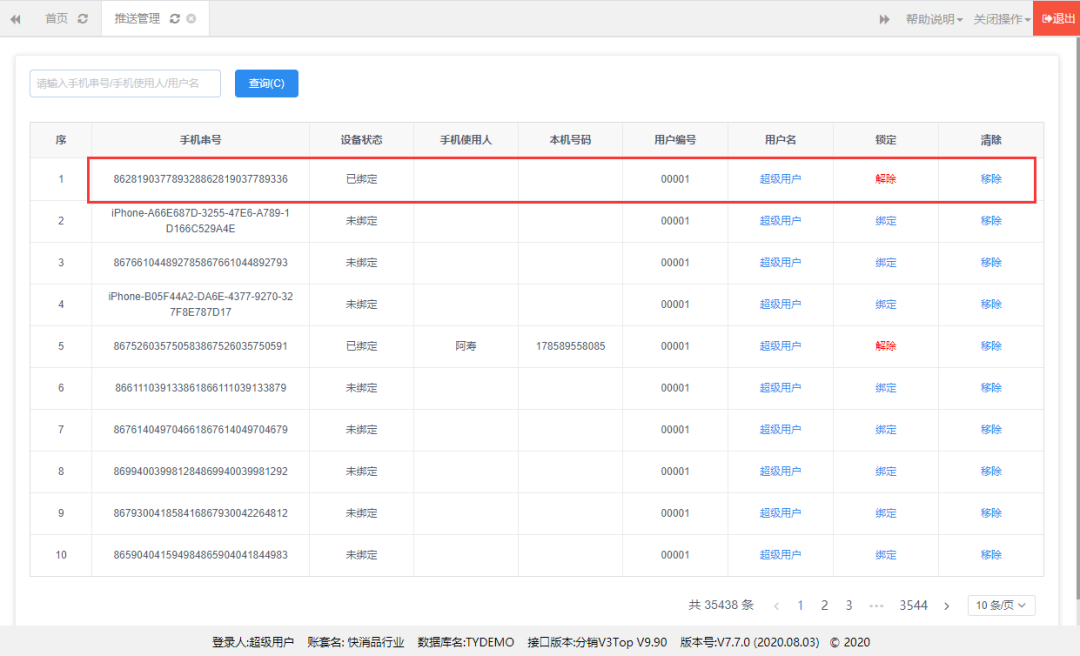
Task: Switch to the 首页 tab
Action: coord(56,19)
